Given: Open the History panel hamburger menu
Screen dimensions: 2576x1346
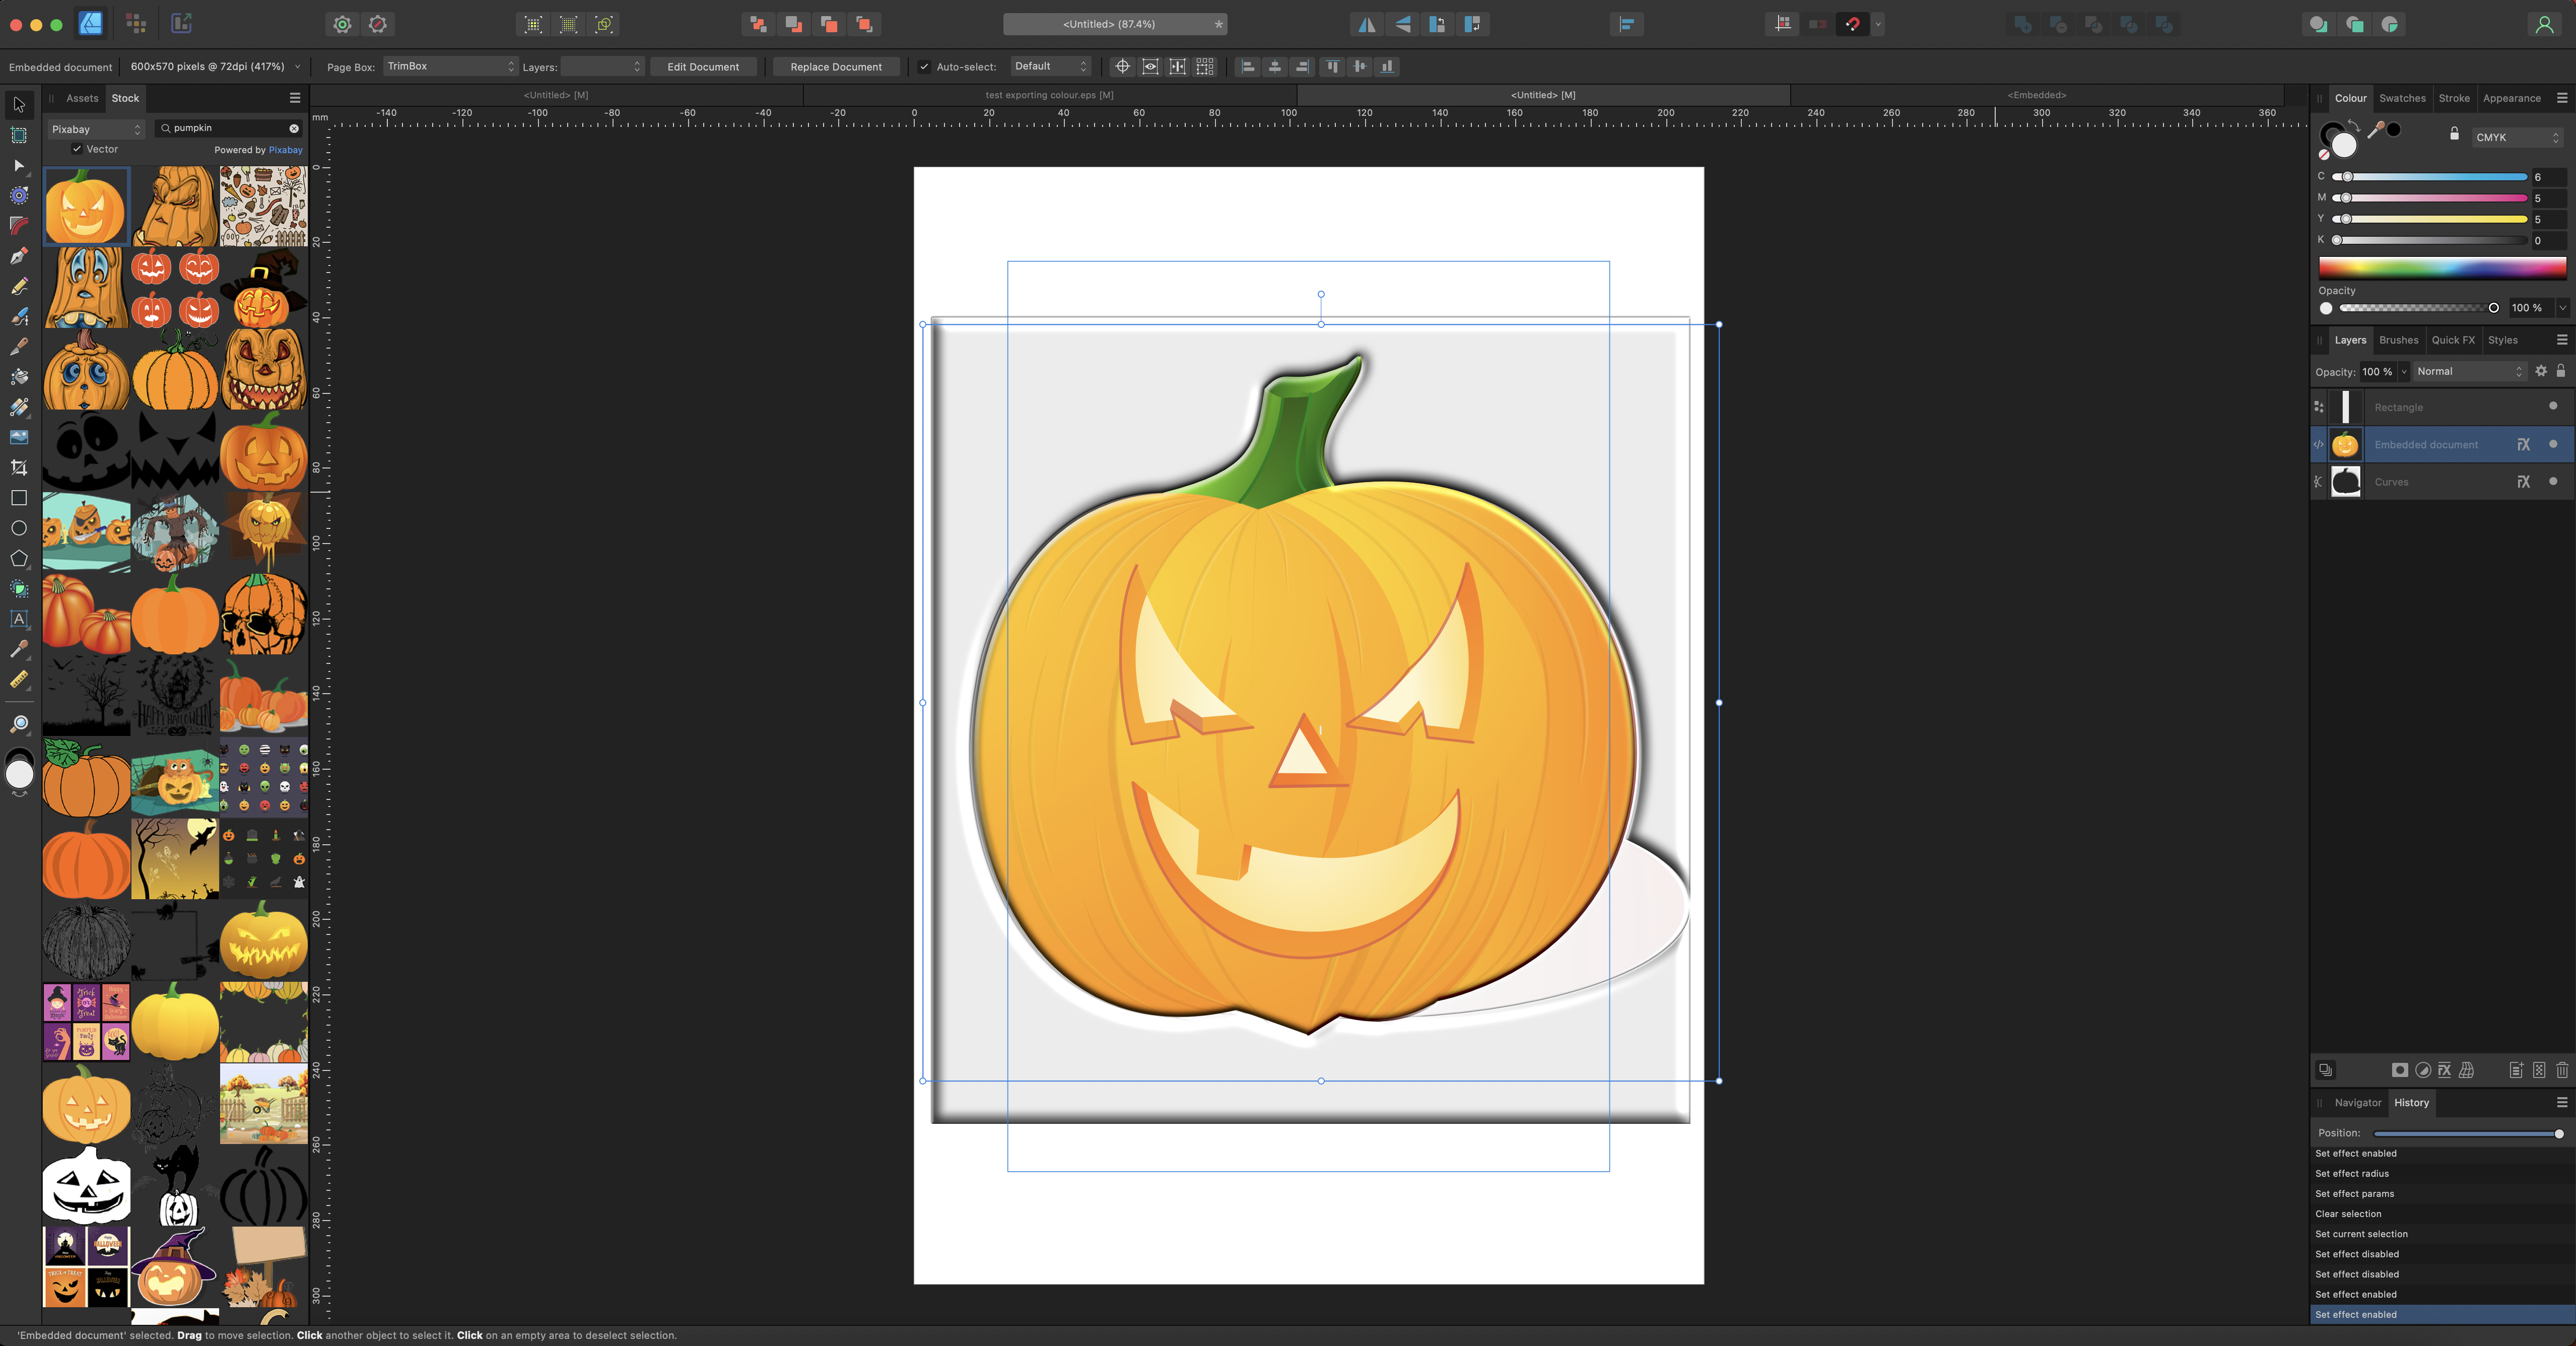Looking at the screenshot, I should (2562, 1103).
